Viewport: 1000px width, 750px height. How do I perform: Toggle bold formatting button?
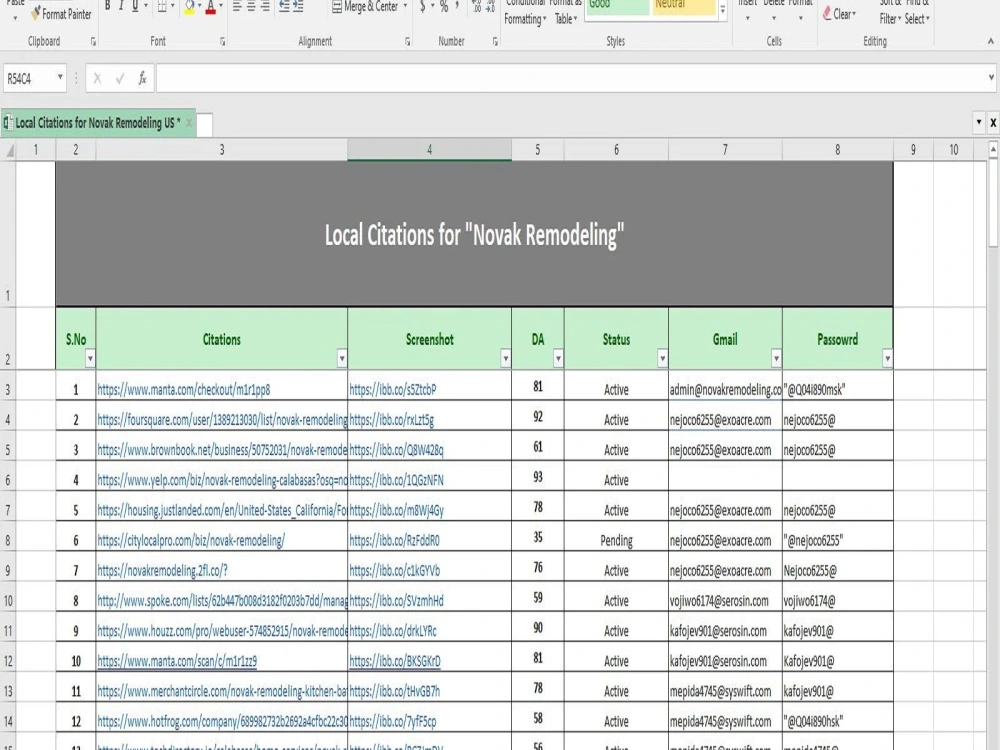pyautogui.click(x=107, y=6)
